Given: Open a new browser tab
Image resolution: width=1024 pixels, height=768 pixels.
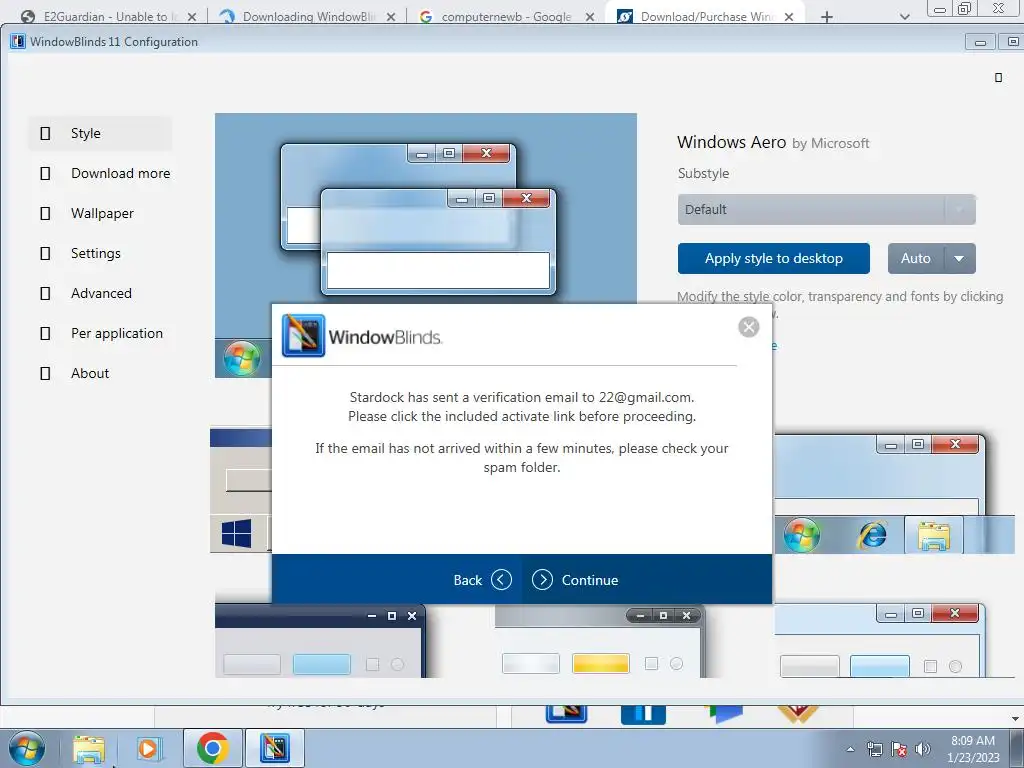Looking at the screenshot, I should pos(827,17).
